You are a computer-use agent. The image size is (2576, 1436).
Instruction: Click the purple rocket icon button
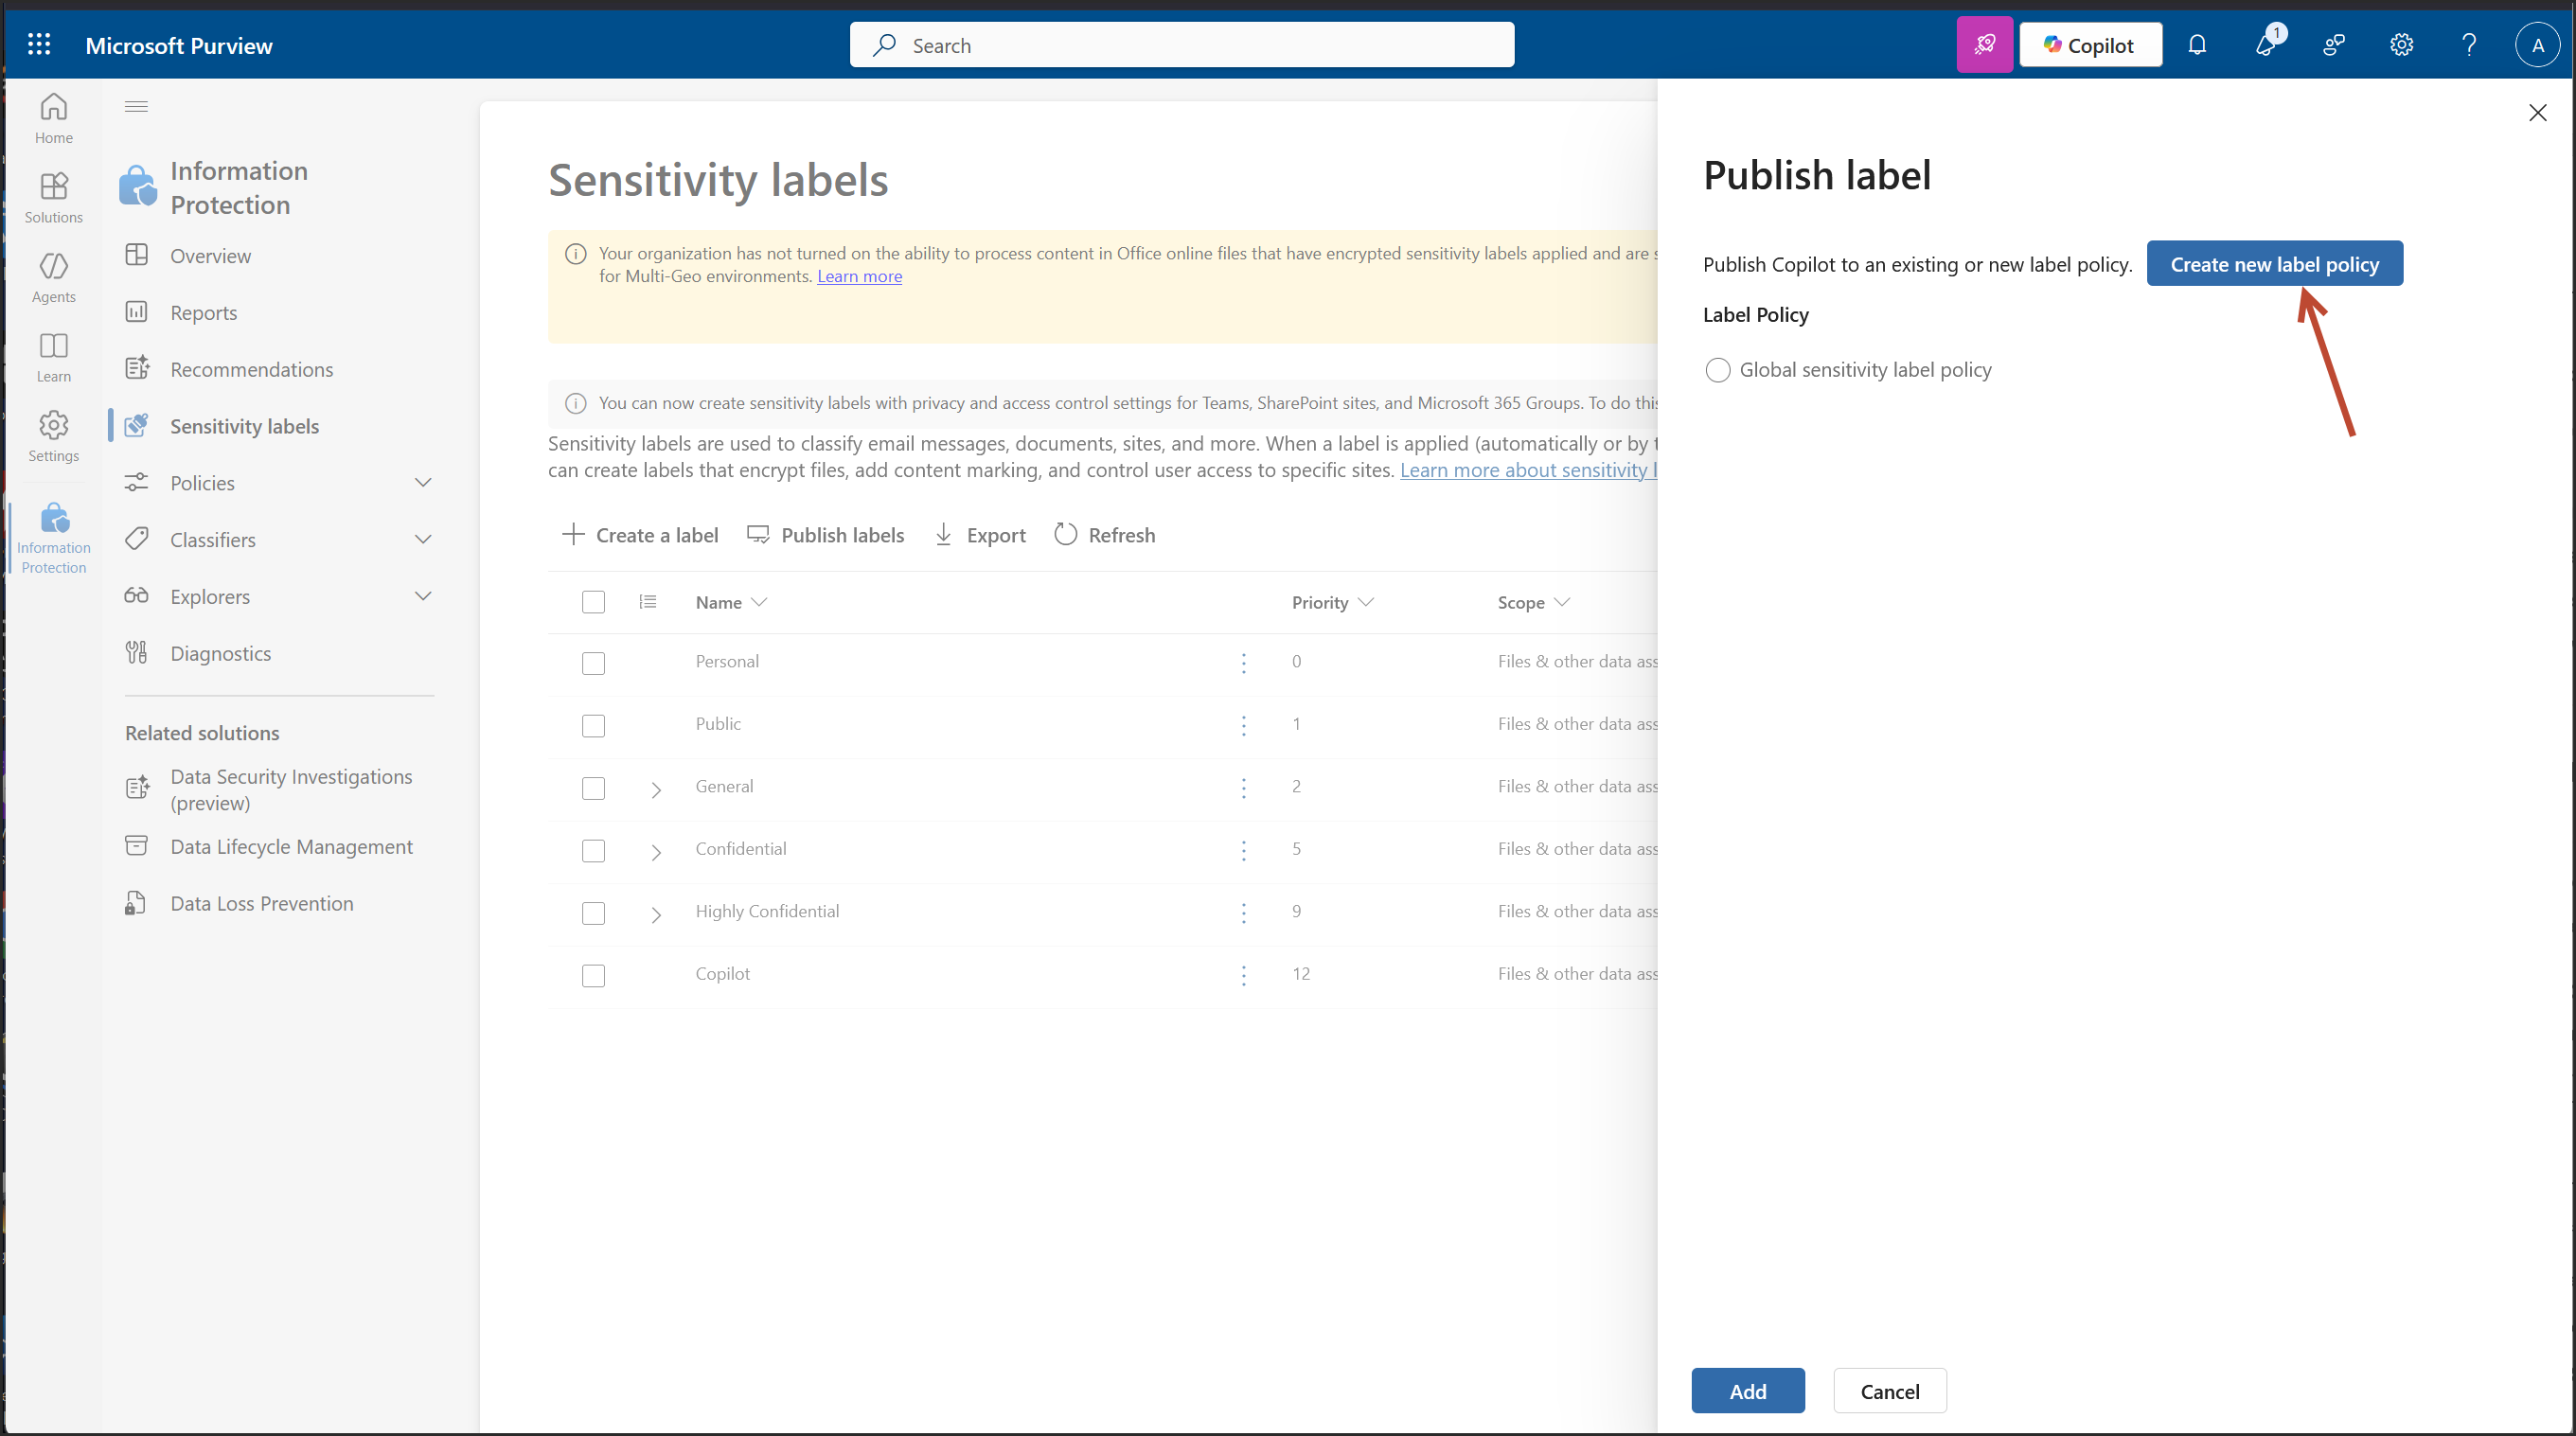tap(1984, 44)
